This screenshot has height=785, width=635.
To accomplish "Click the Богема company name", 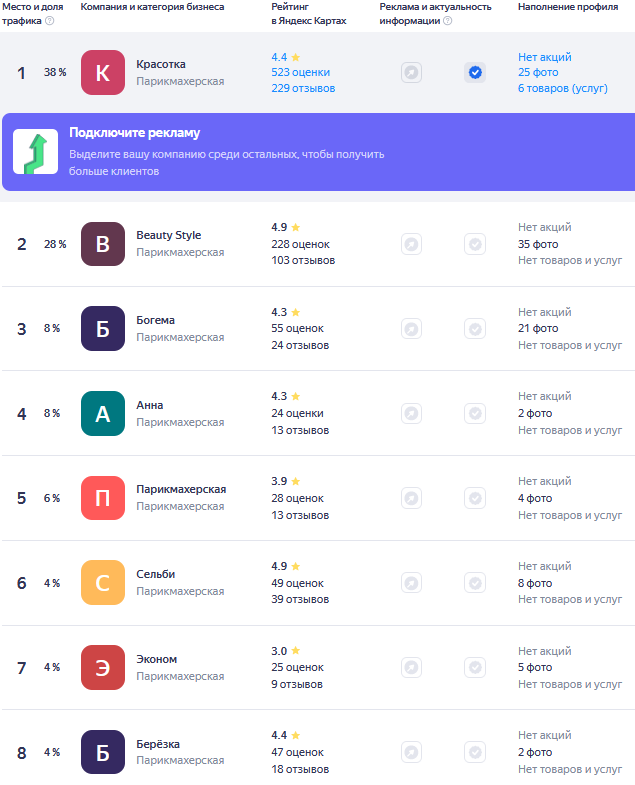I will (155, 320).
